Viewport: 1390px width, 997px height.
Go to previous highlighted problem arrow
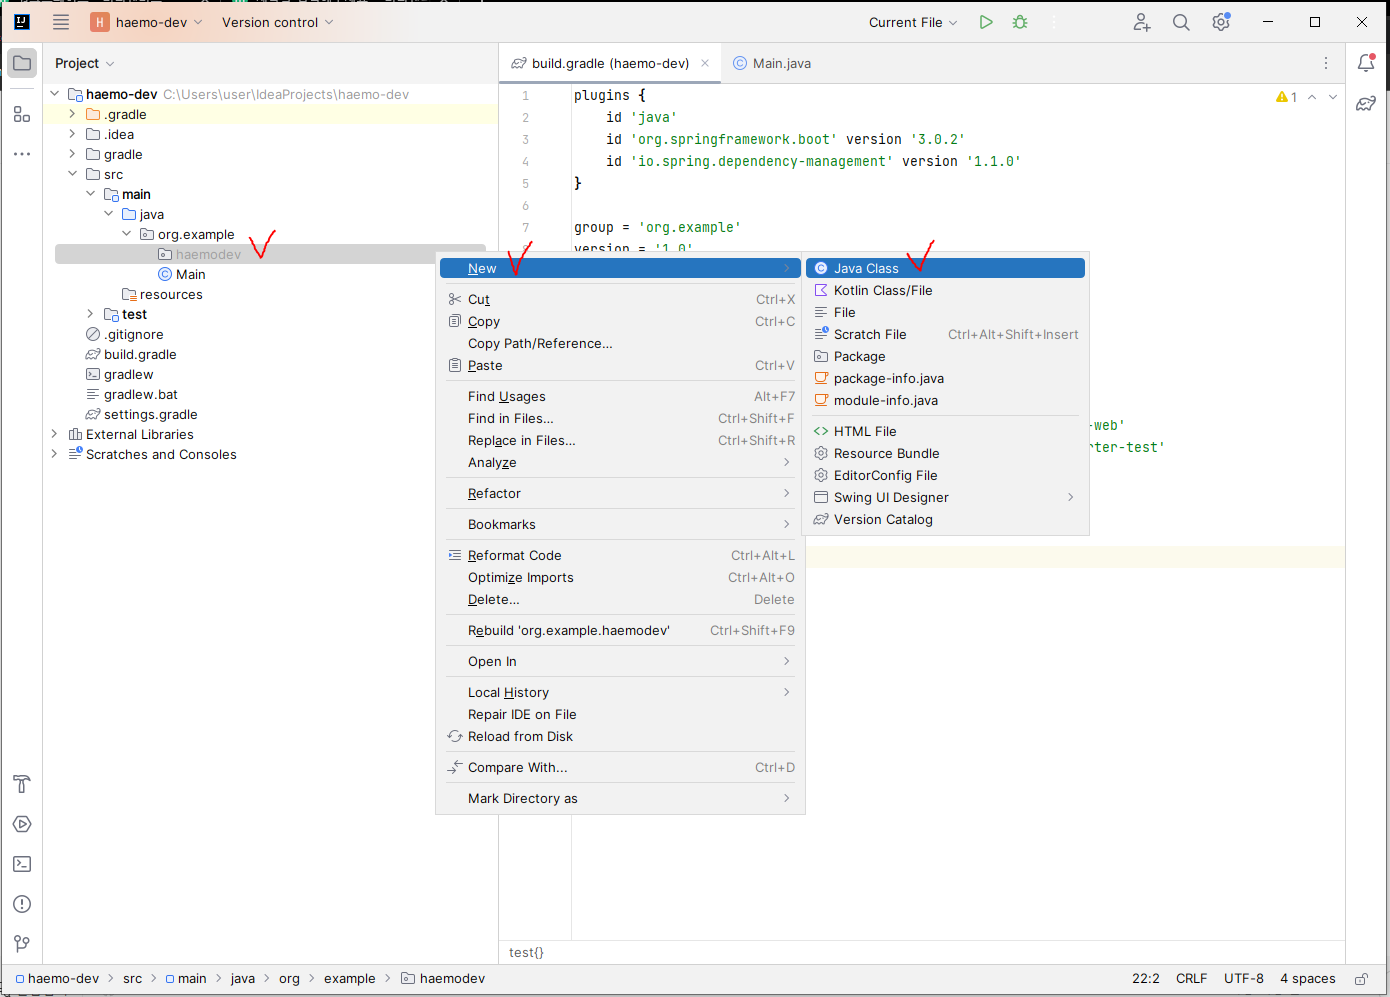click(x=1312, y=97)
